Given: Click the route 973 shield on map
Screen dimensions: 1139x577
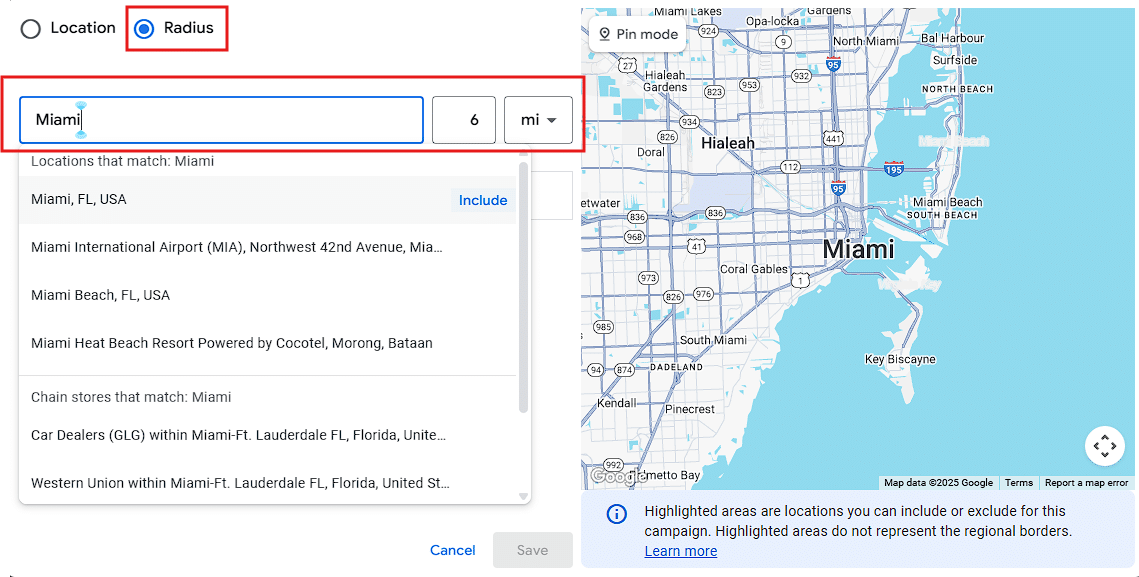Looking at the screenshot, I should (647, 278).
